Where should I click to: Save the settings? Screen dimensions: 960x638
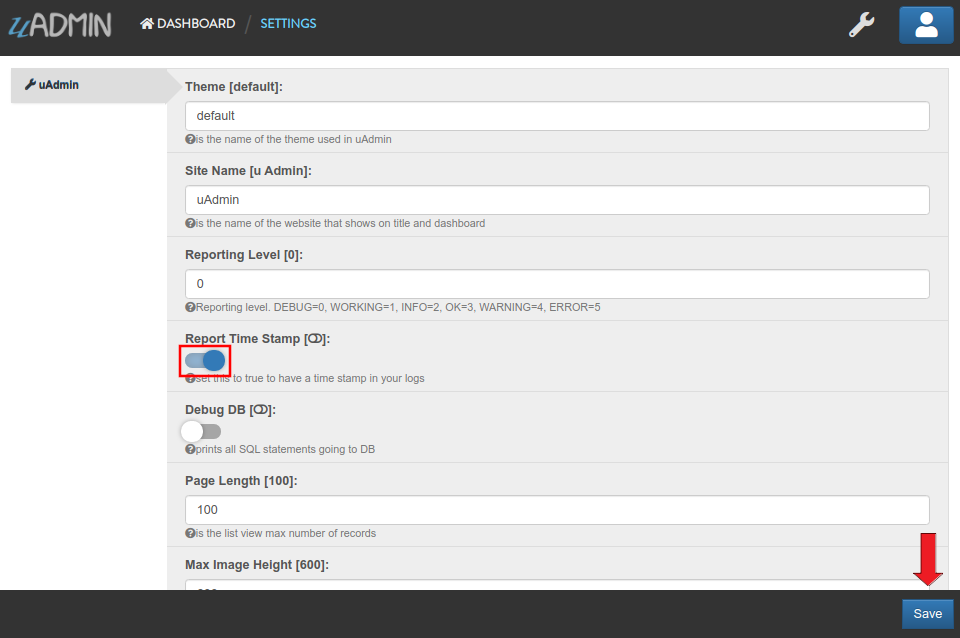(x=928, y=614)
